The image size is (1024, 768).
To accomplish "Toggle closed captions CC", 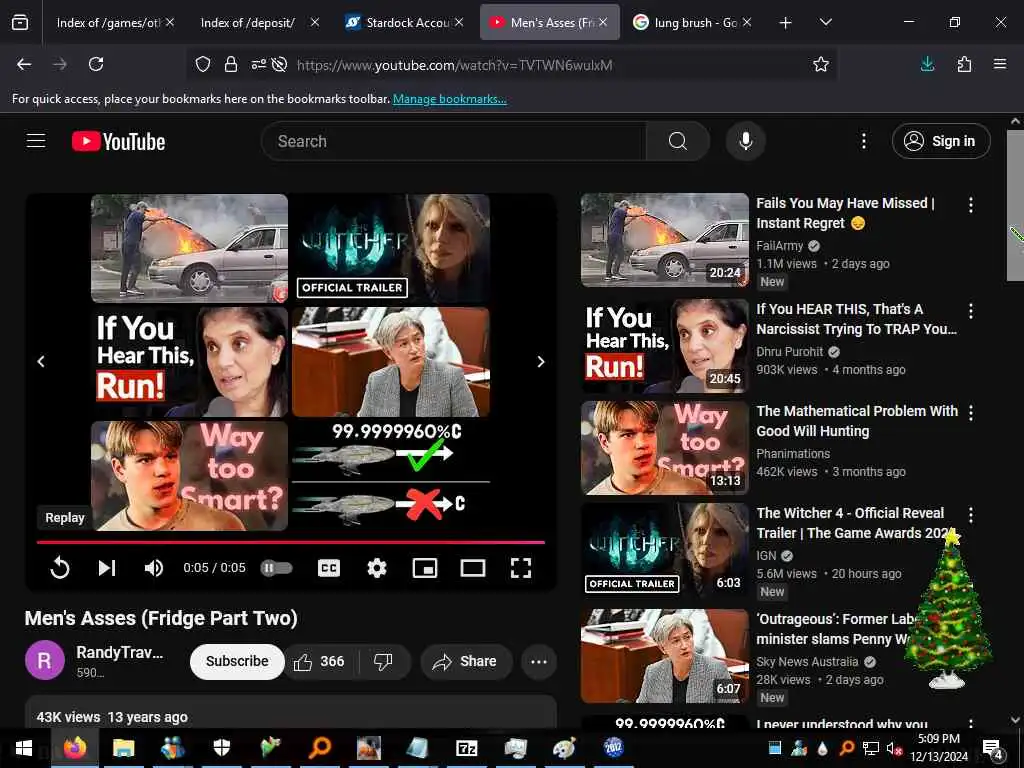I will (328, 568).
